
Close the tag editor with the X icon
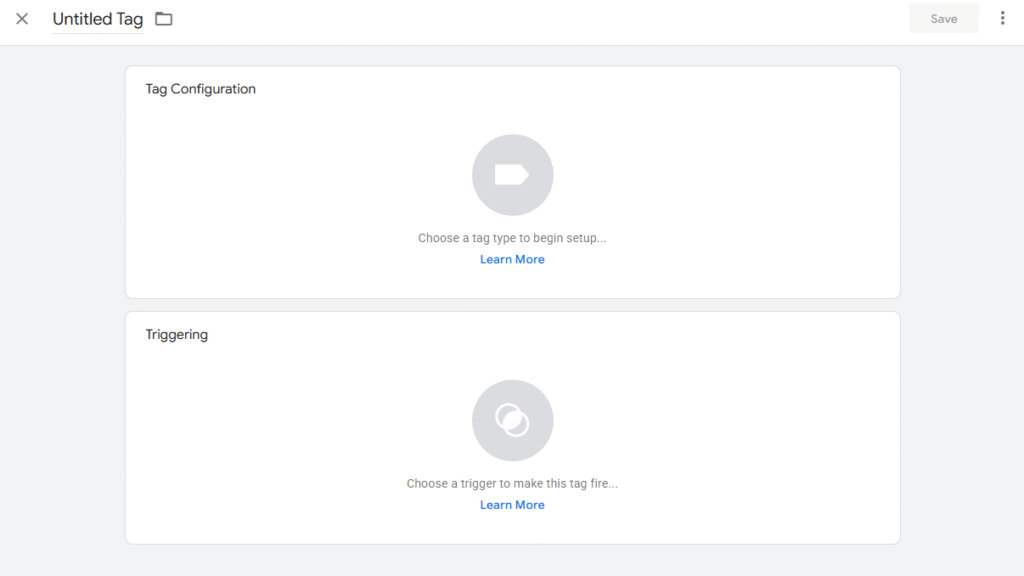[22, 19]
